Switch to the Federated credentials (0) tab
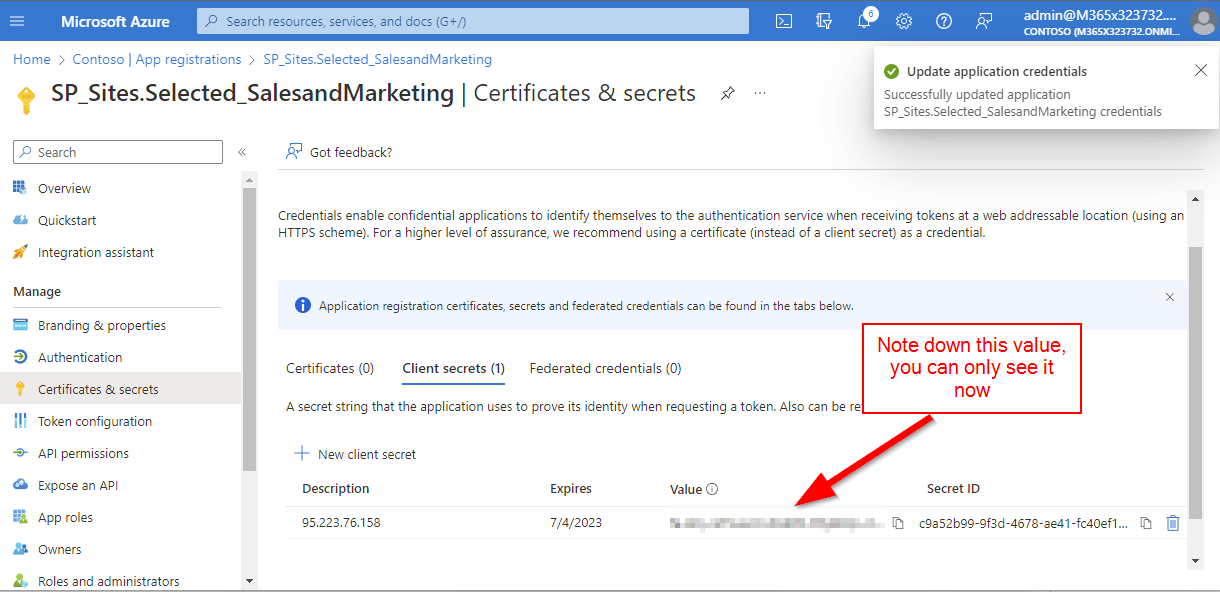 [x=605, y=368]
